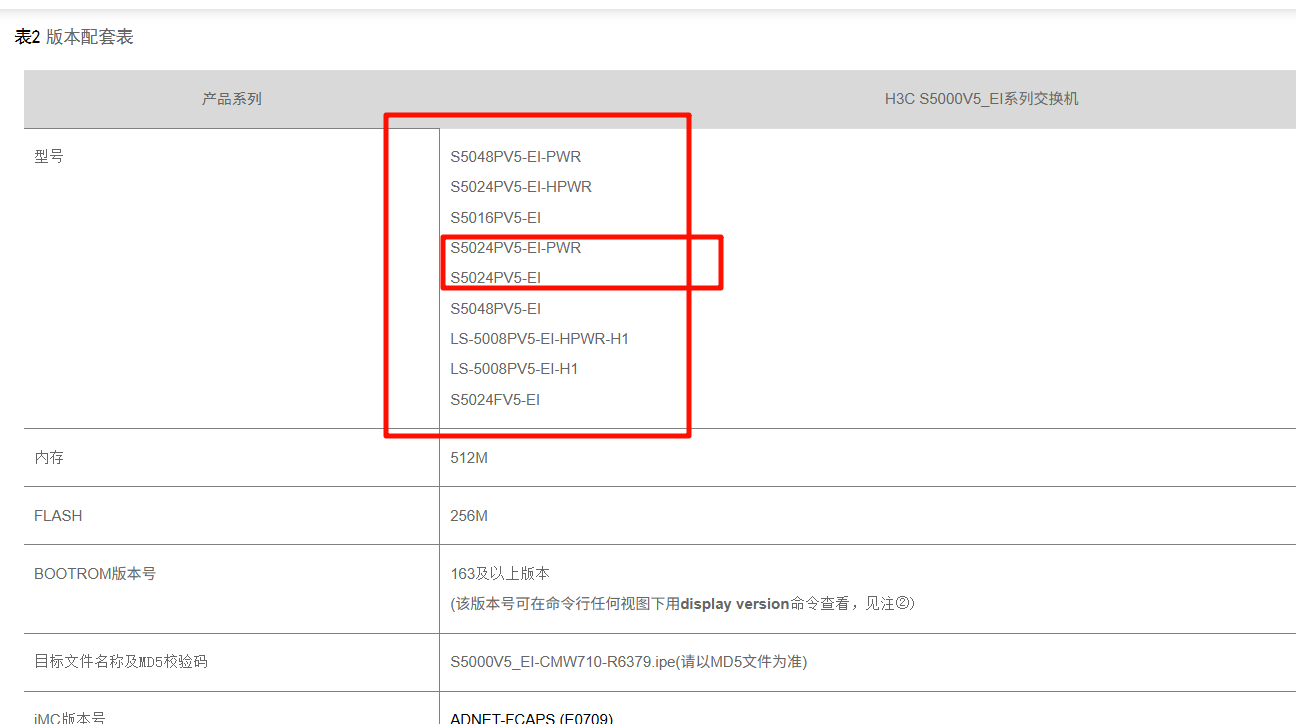The image size is (1296, 724).
Task: Click the 512M memory value
Action: click(x=469, y=458)
